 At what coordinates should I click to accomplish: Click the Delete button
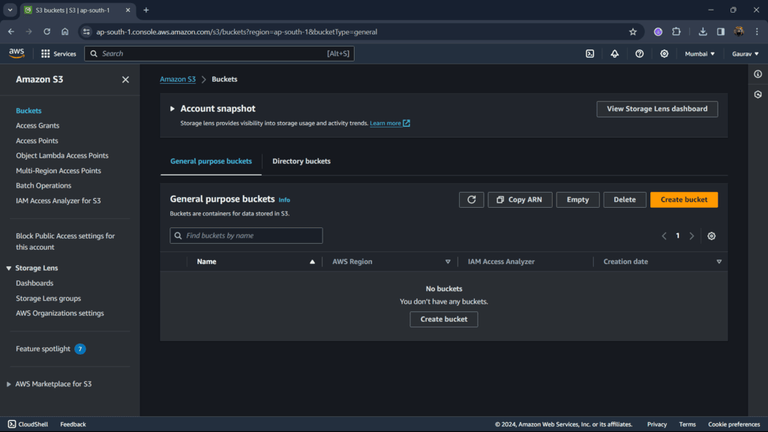point(624,200)
